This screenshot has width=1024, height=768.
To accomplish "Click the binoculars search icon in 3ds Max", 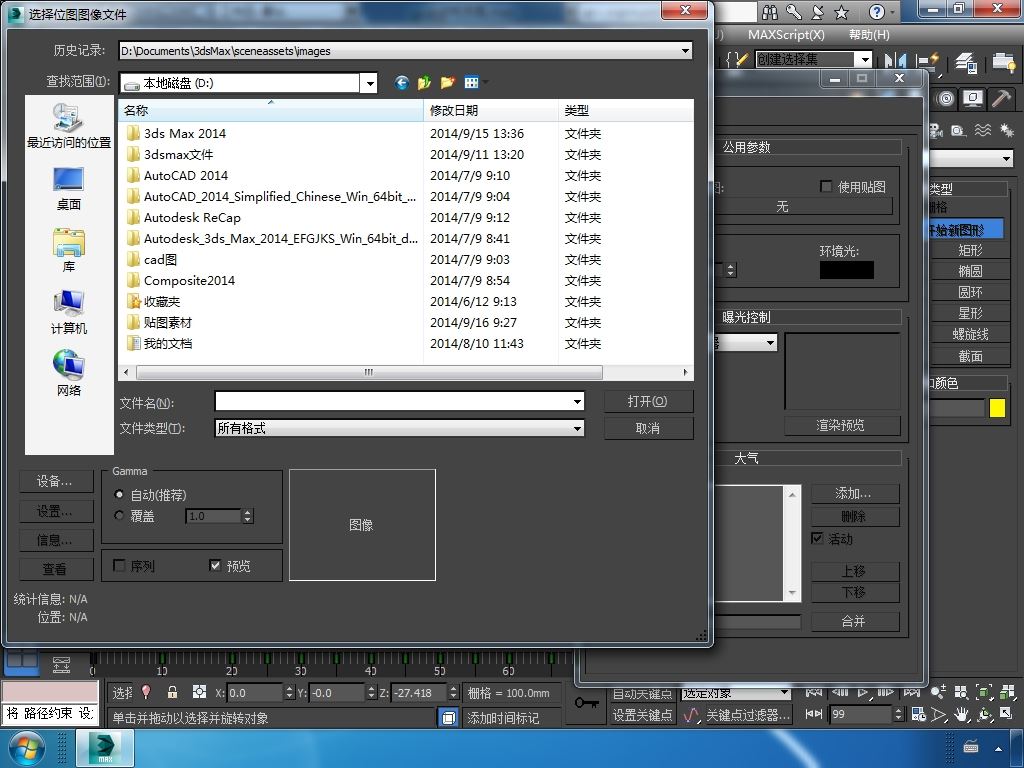I will 770,12.
